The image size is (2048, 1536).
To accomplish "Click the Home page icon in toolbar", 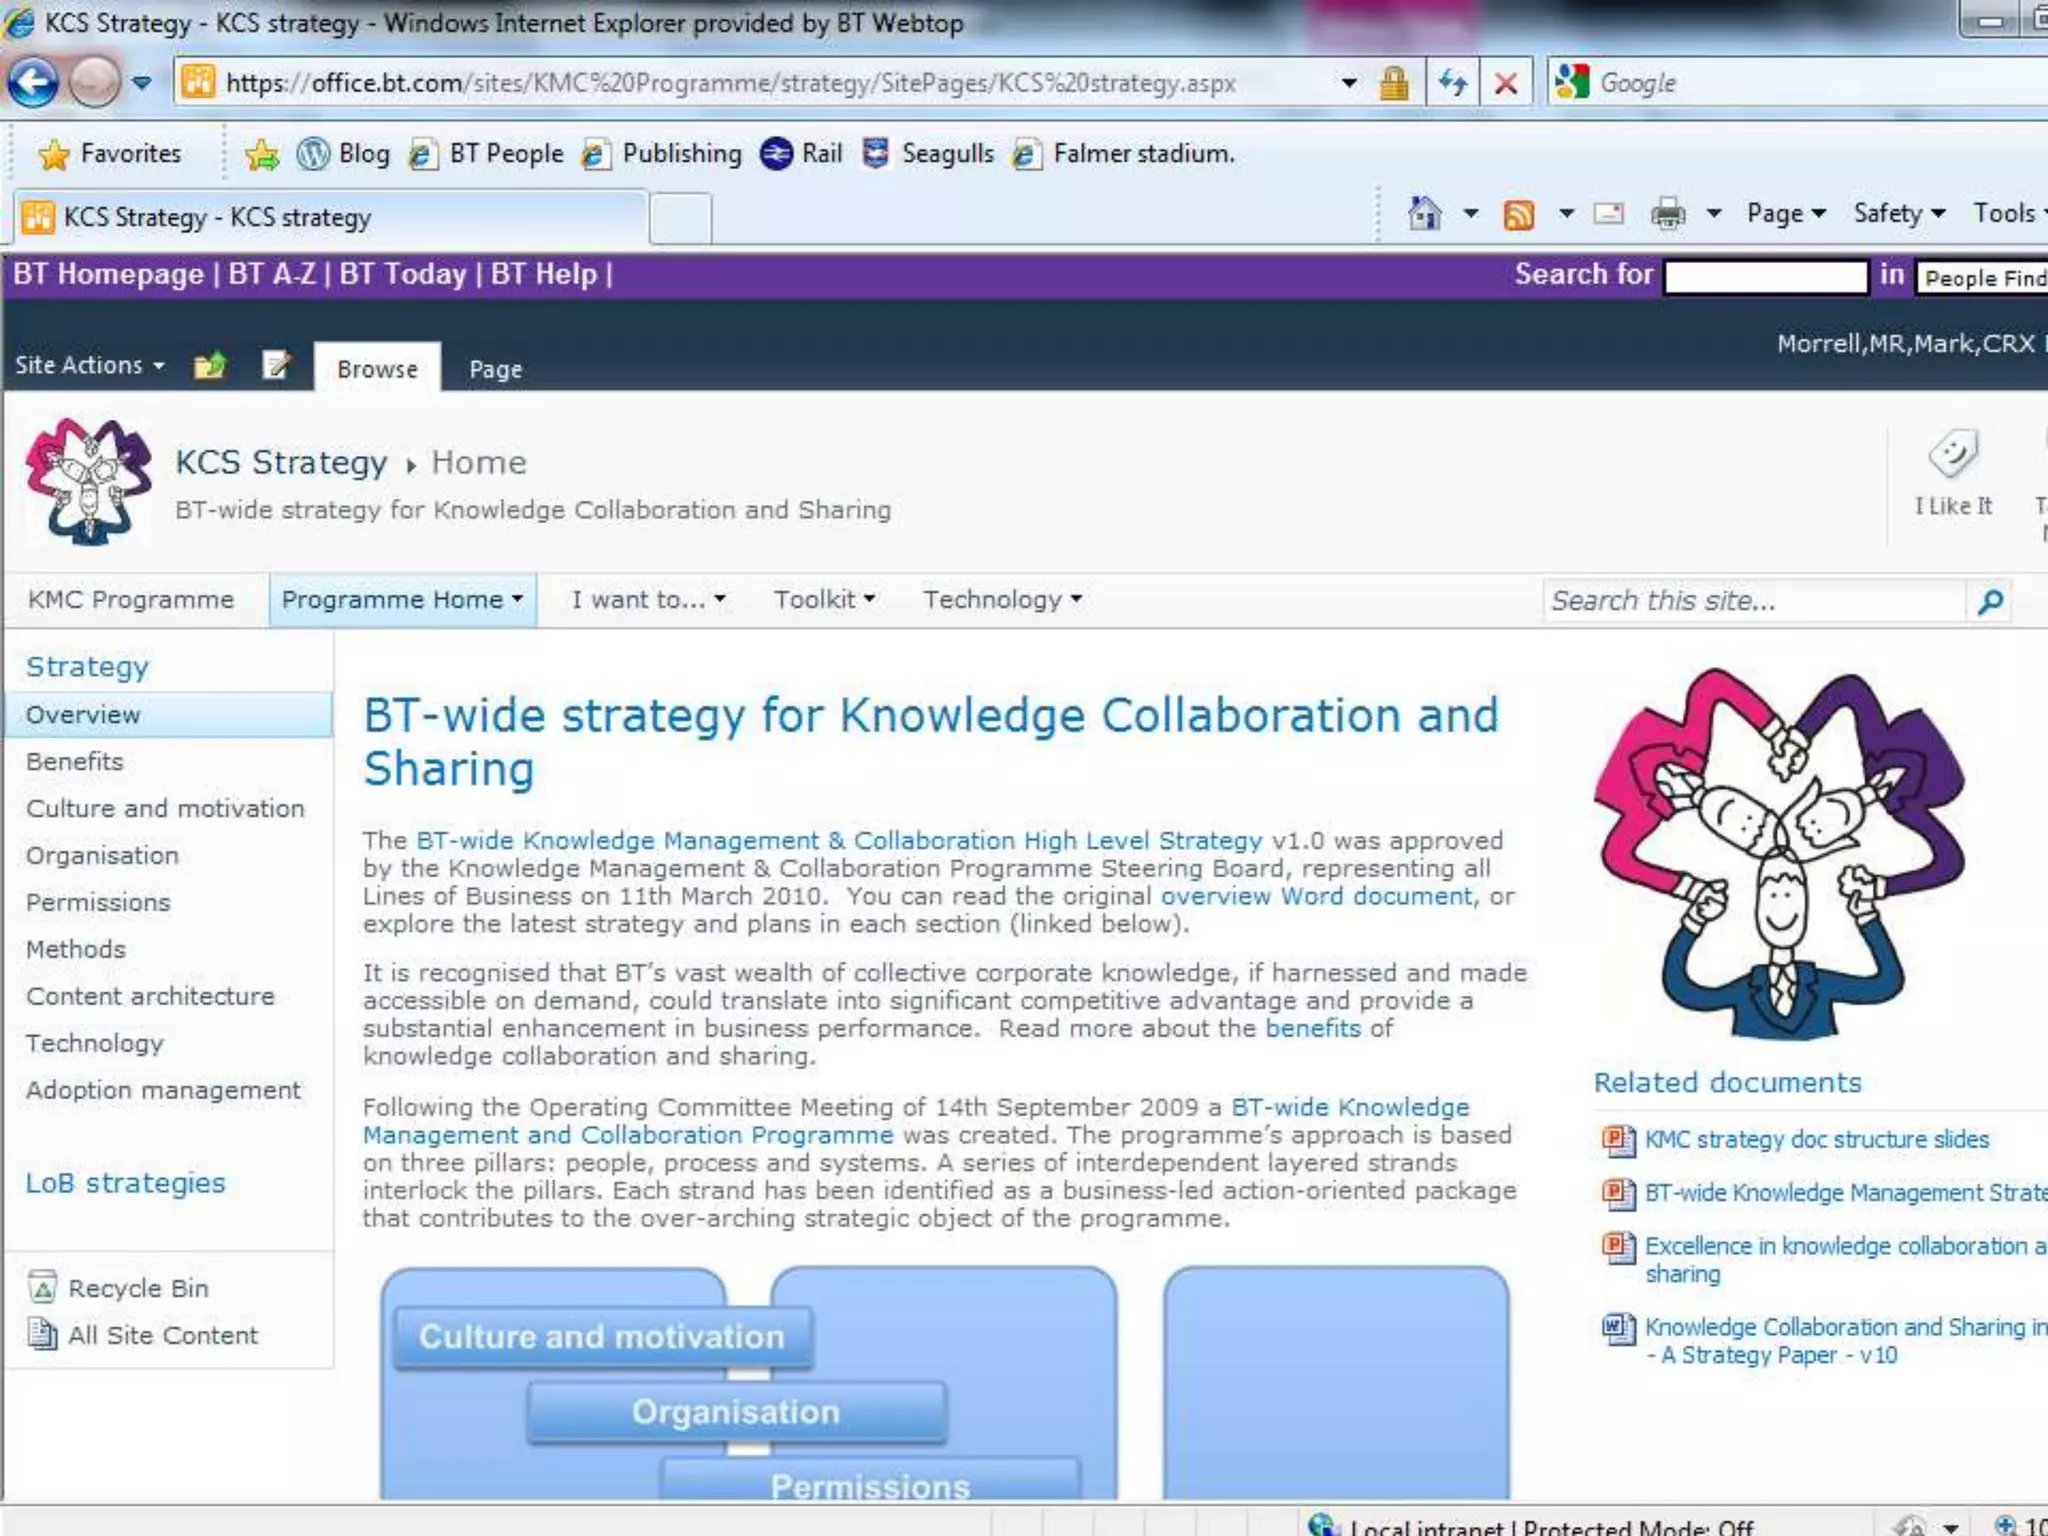I will pyautogui.click(x=1425, y=213).
